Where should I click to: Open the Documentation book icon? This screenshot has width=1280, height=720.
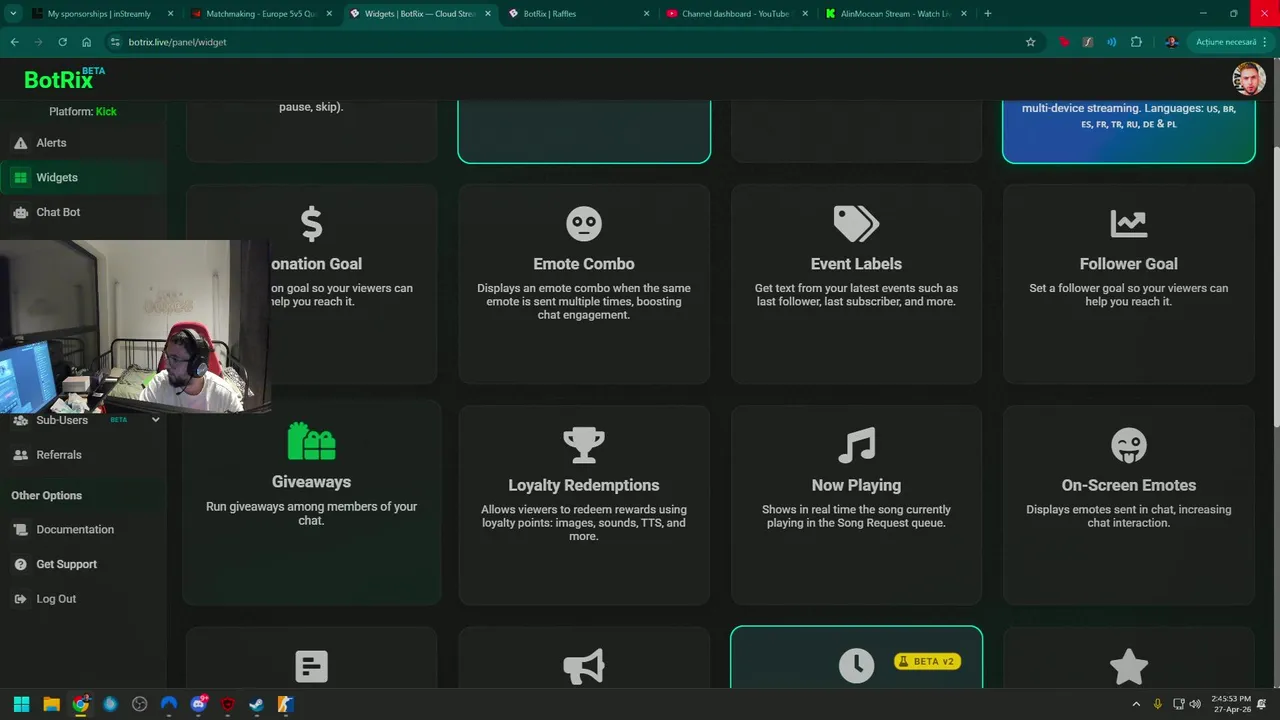click(20, 530)
